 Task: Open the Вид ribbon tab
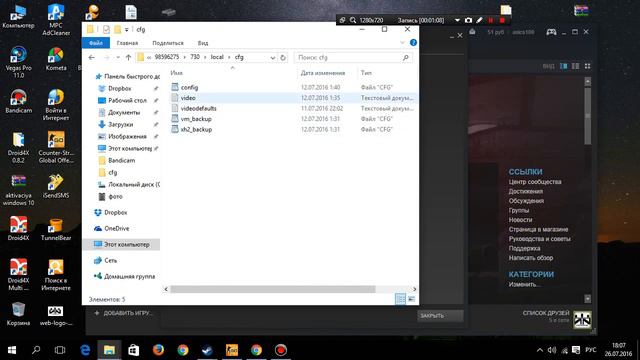click(203, 43)
